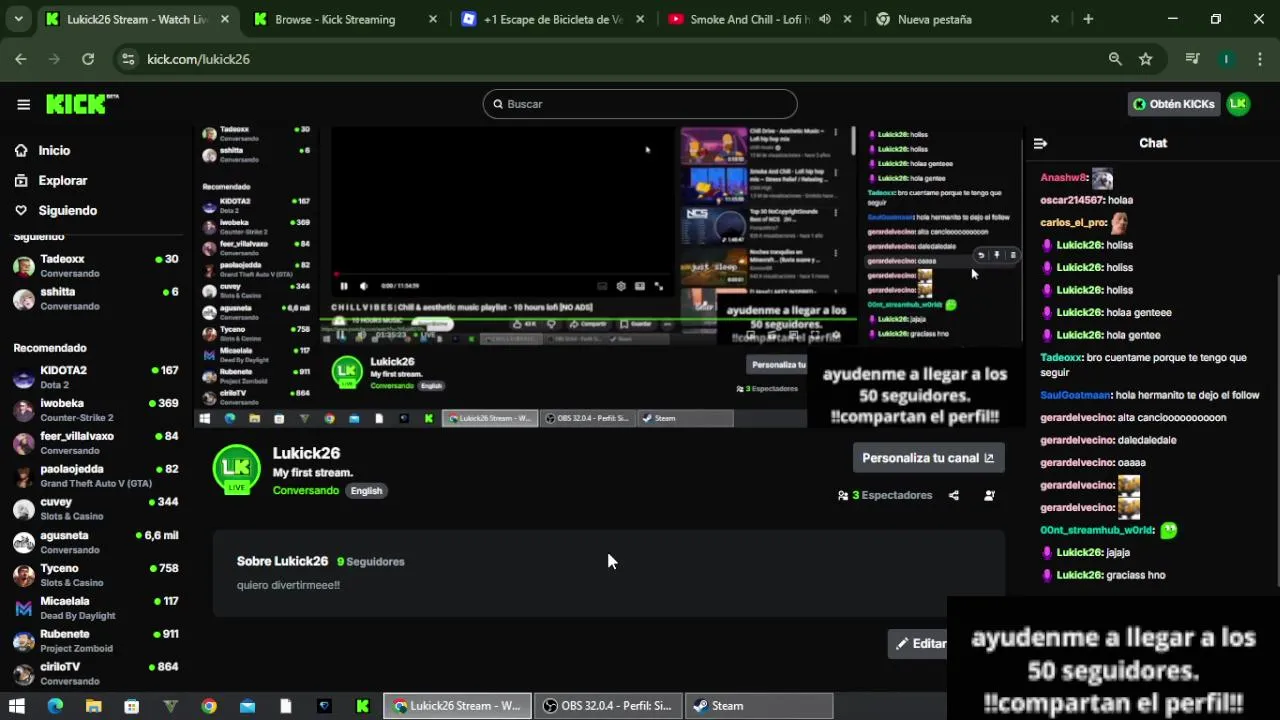Click username SaulGoatmaan in chat

pos(1075,395)
